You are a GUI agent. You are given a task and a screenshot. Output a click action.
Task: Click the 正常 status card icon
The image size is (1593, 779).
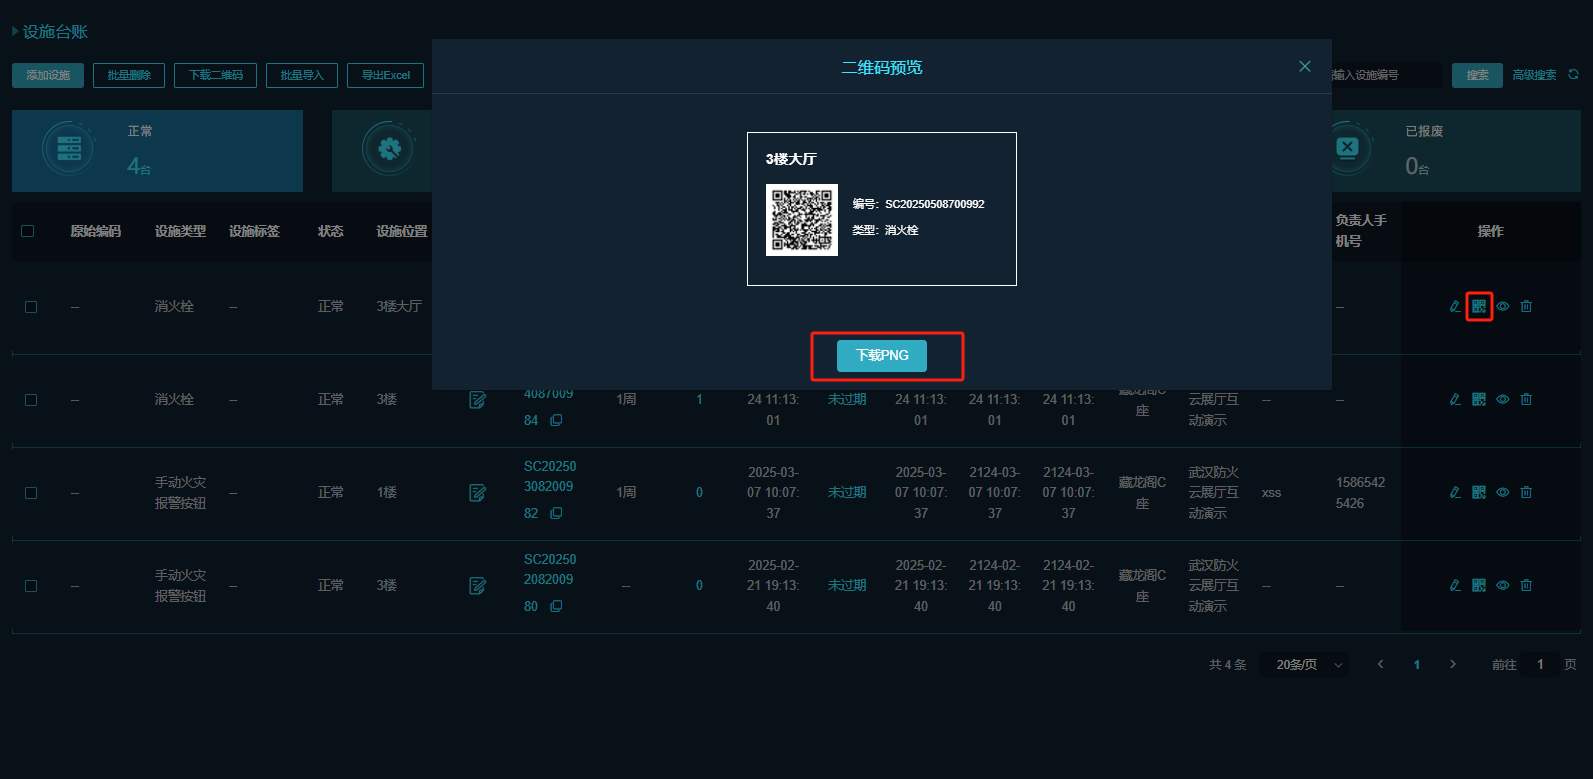[x=69, y=149]
